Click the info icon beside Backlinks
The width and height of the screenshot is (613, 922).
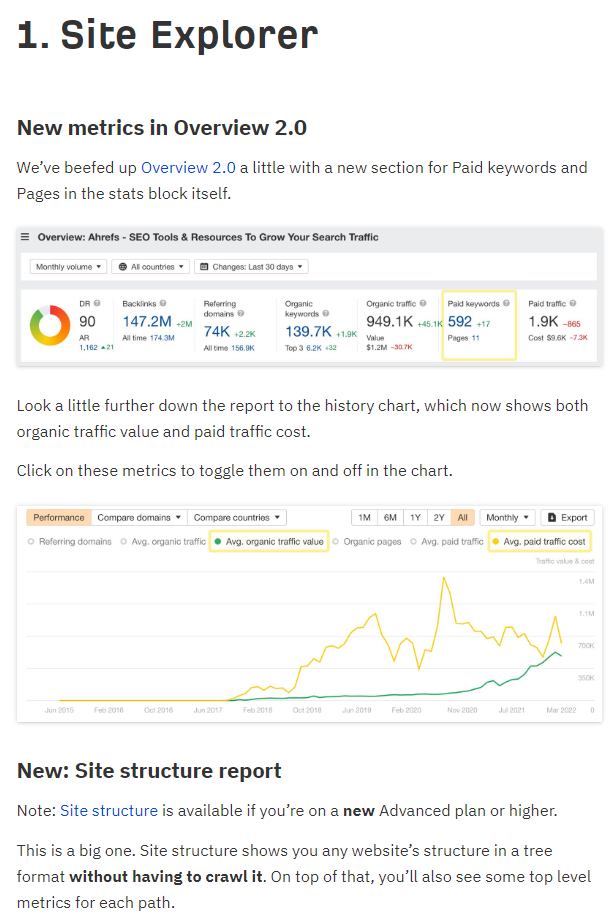click(x=163, y=303)
